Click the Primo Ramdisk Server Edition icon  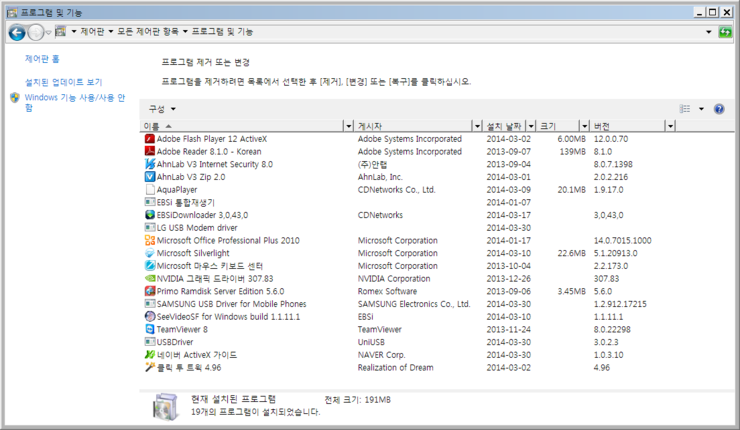150,291
